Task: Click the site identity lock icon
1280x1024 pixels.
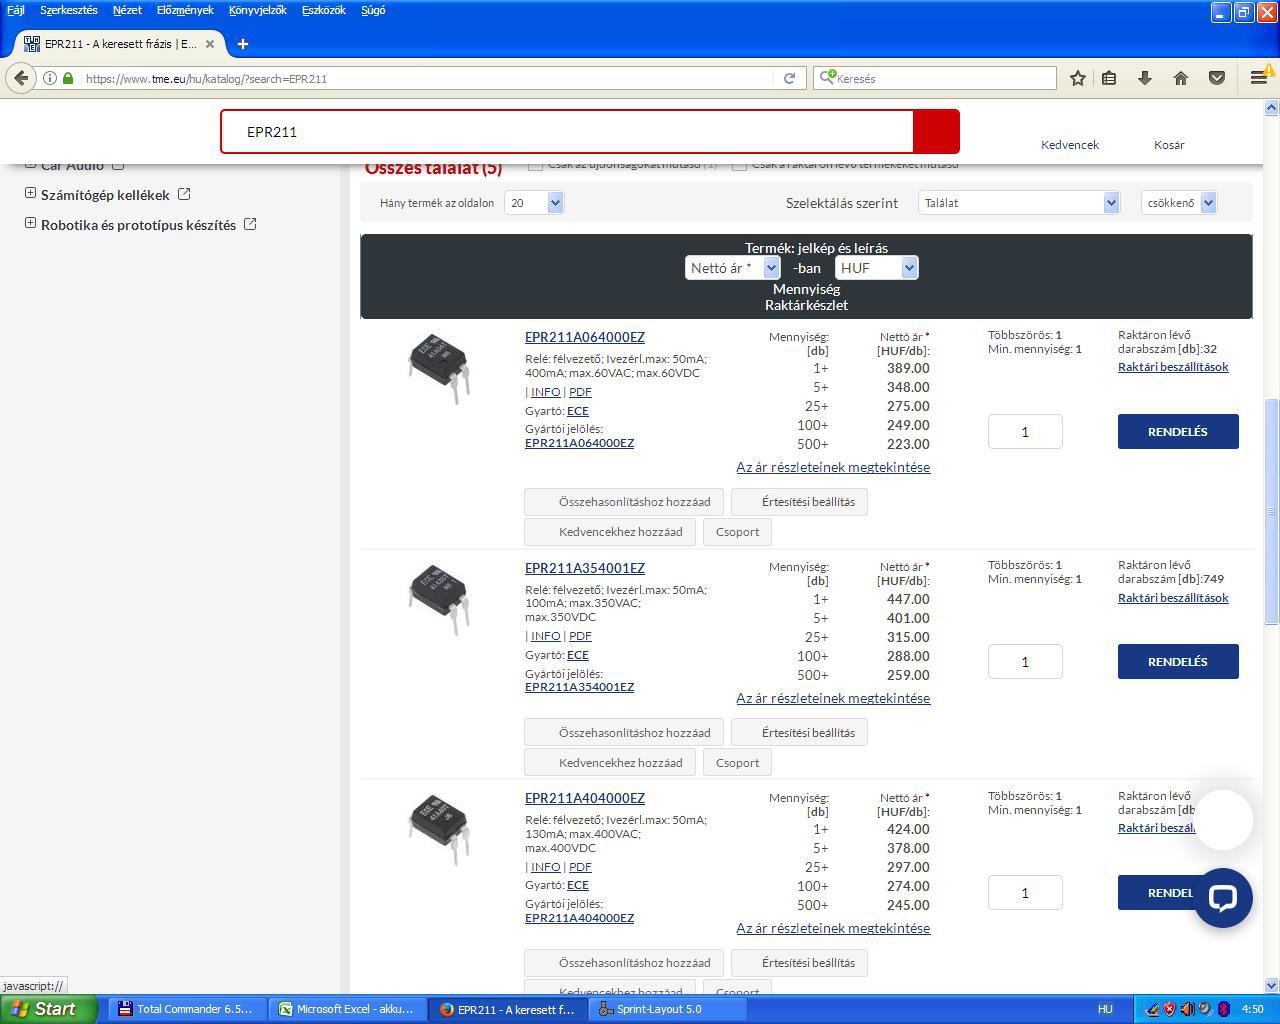Action: pos(68,78)
